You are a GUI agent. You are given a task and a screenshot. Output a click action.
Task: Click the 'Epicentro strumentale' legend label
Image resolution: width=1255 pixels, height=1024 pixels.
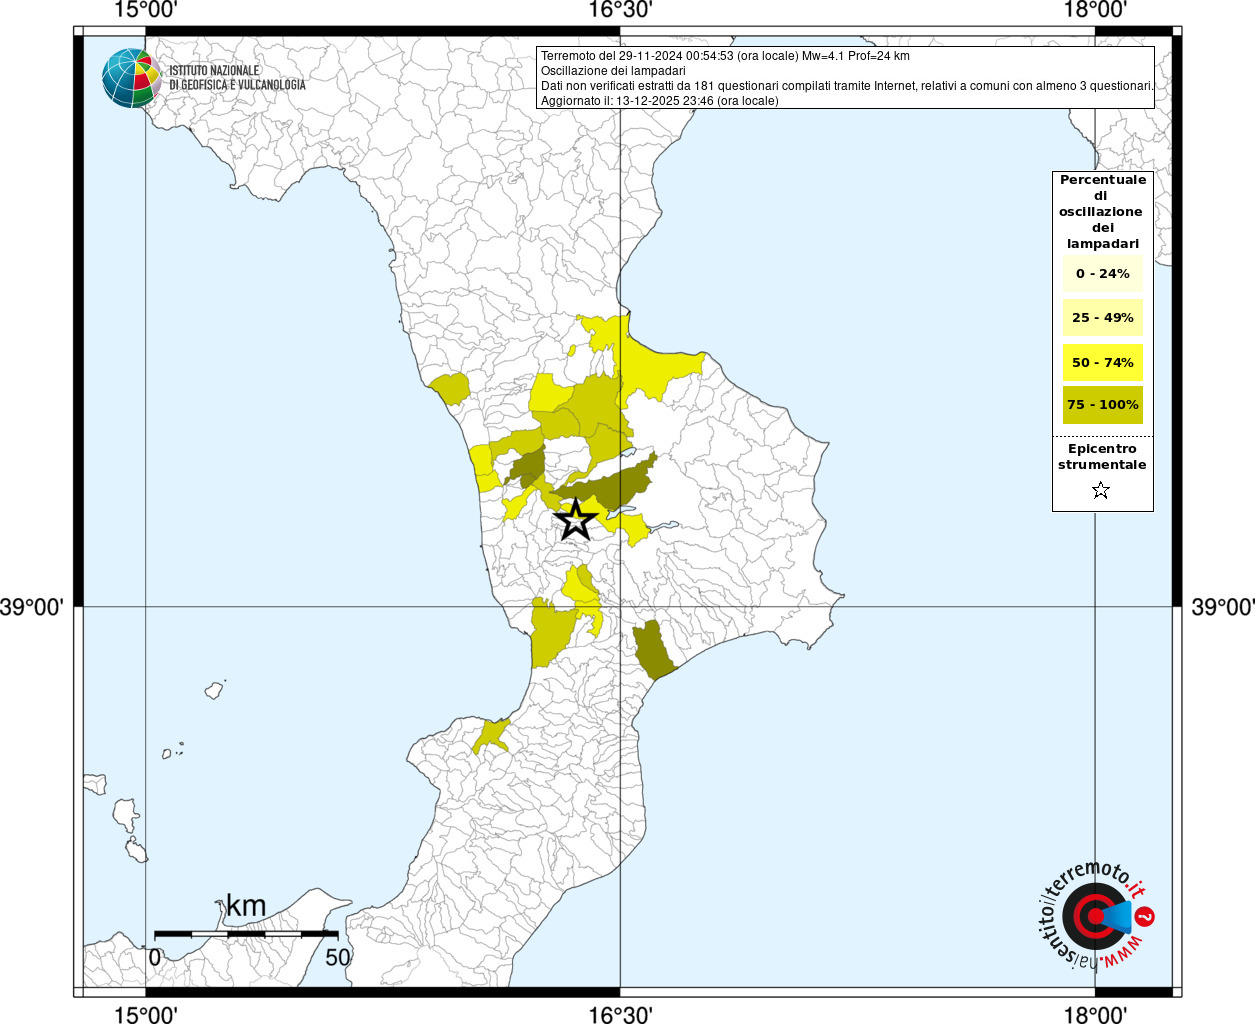pos(1102,457)
